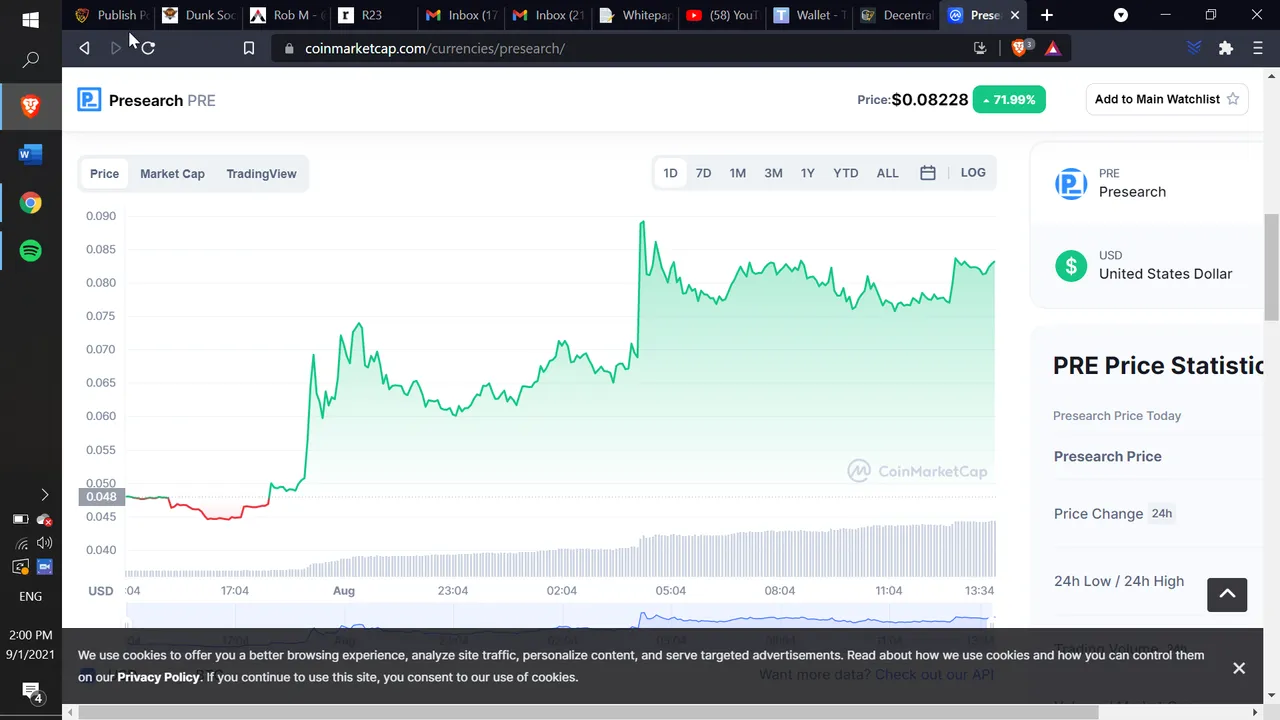The height and width of the screenshot is (720, 1280).
Task: Open Google Chrome from the taskbar
Action: pyautogui.click(x=30, y=203)
